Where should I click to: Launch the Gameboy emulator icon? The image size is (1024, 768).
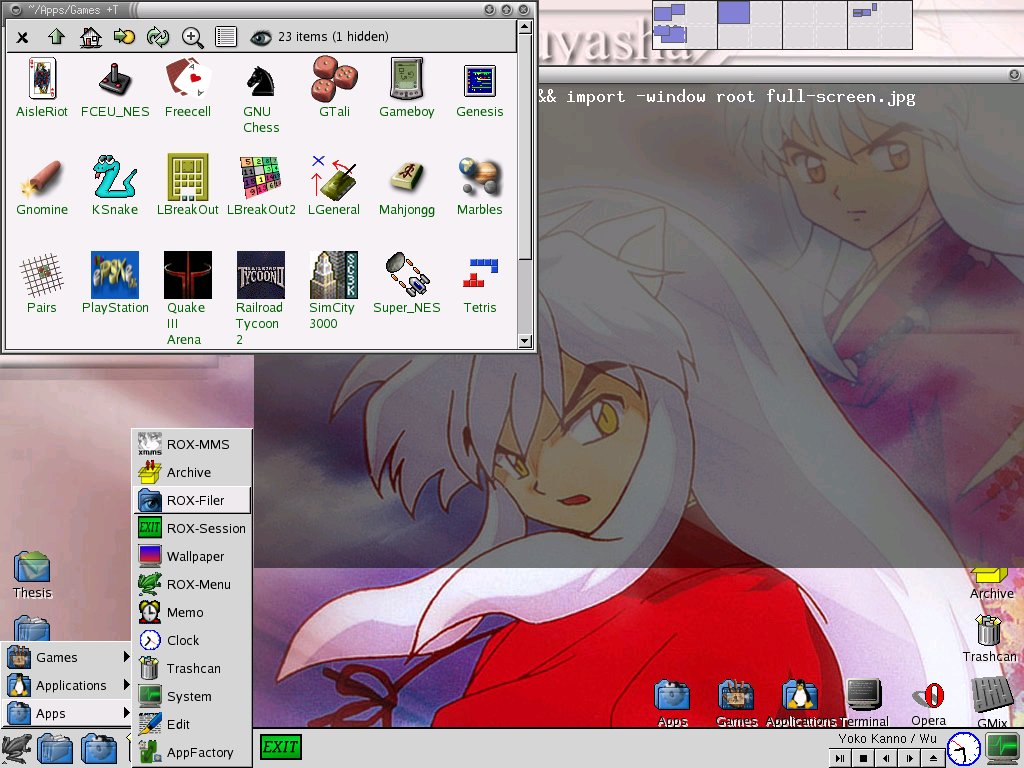[407, 88]
